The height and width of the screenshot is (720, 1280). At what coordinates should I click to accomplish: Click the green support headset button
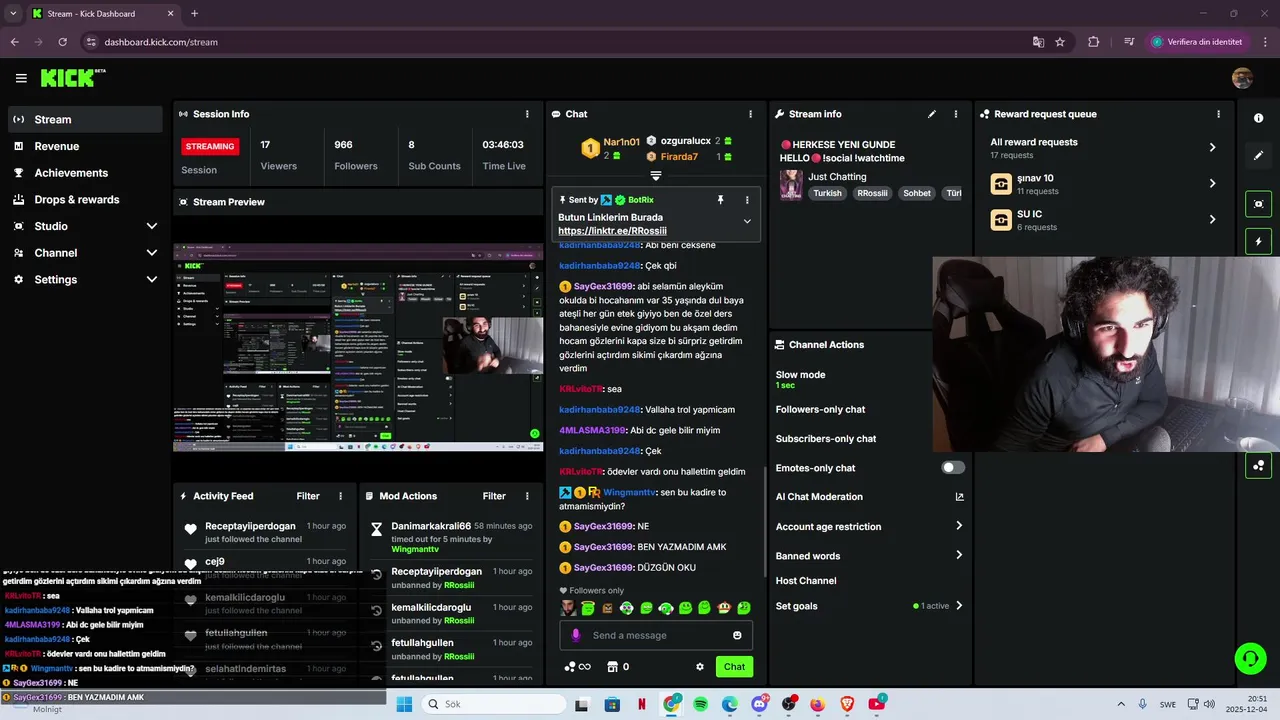[1250, 658]
